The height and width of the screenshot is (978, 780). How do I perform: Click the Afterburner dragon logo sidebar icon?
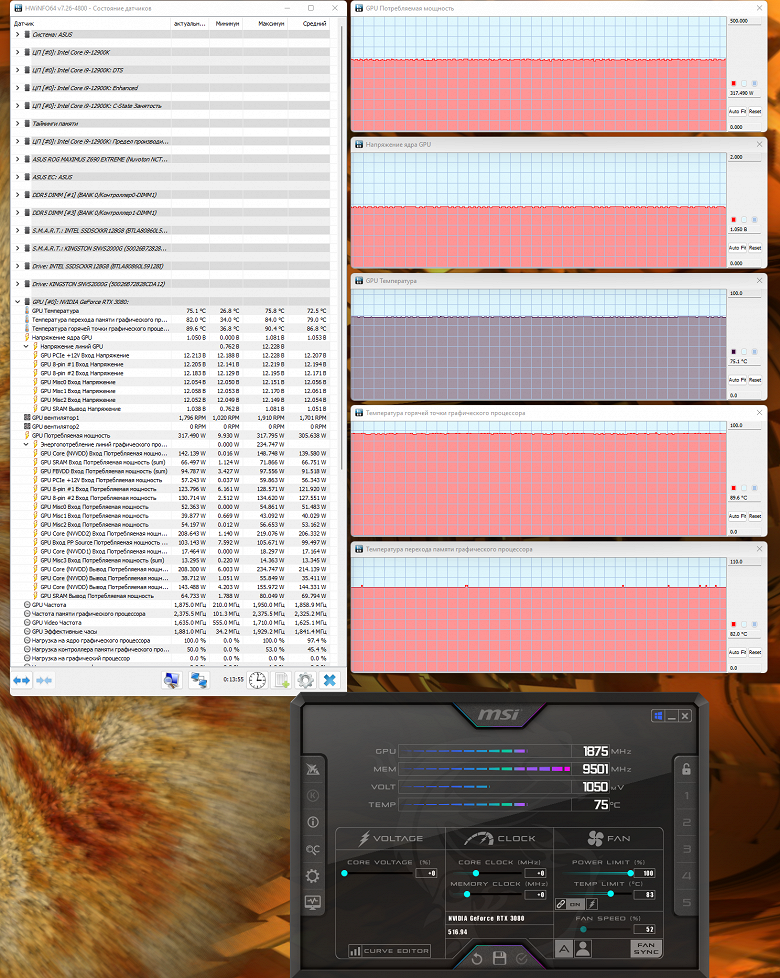coord(313,768)
